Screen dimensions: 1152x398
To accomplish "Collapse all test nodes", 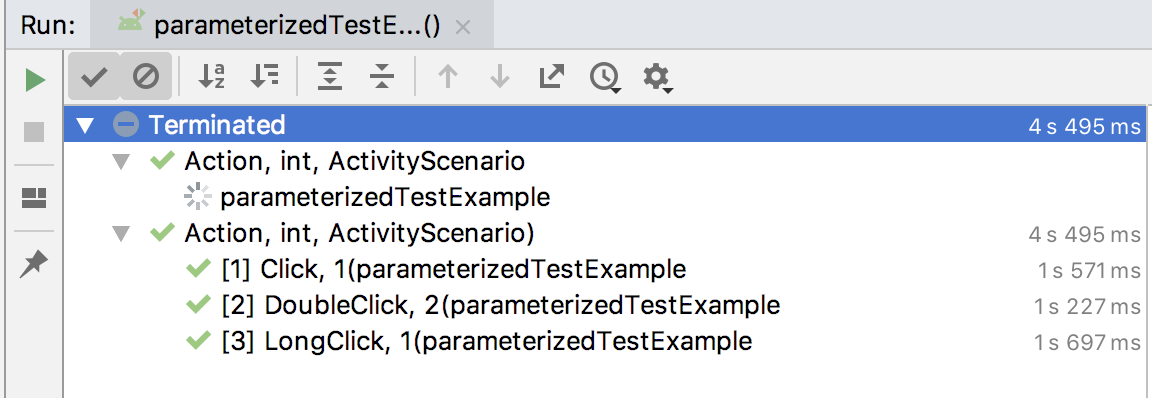I will point(382,76).
